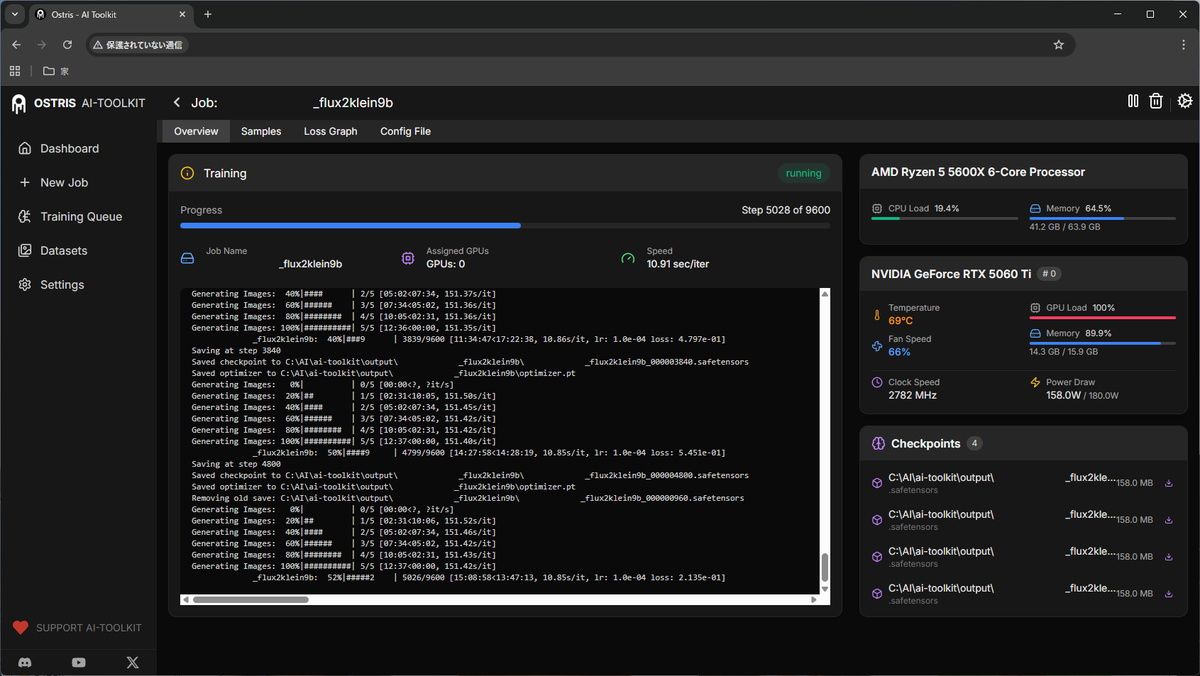Image resolution: width=1200 pixels, height=676 pixels.
Task: Click the Fan Speed icon
Action: pos(877,345)
